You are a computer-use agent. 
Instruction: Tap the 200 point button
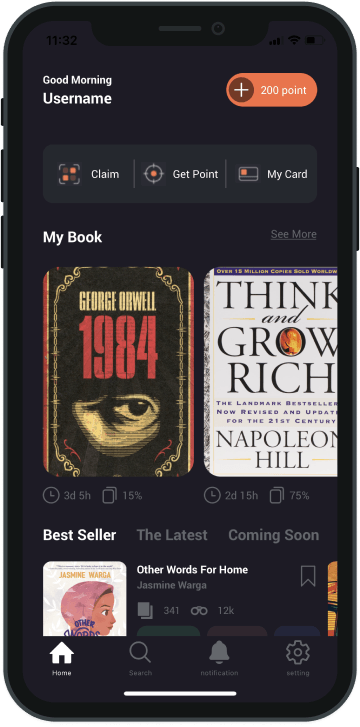[x=272, y=90]
